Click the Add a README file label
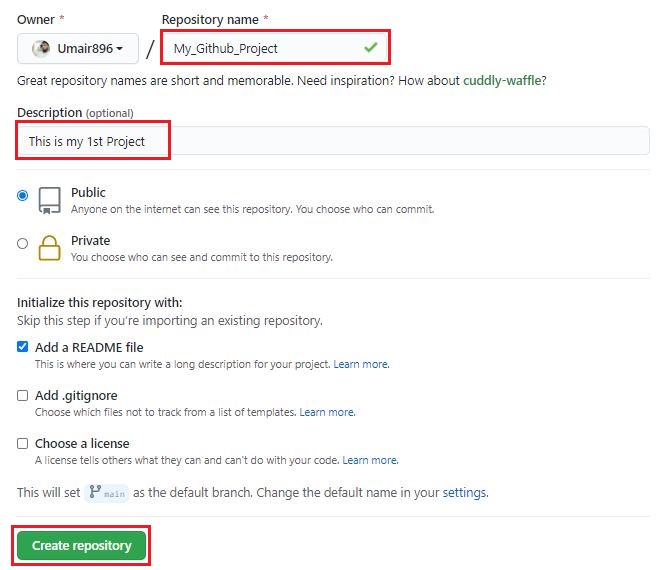Image resolution: width=663 pixels, height=570 pixels. pyautogui.click(x=89, y=347)
